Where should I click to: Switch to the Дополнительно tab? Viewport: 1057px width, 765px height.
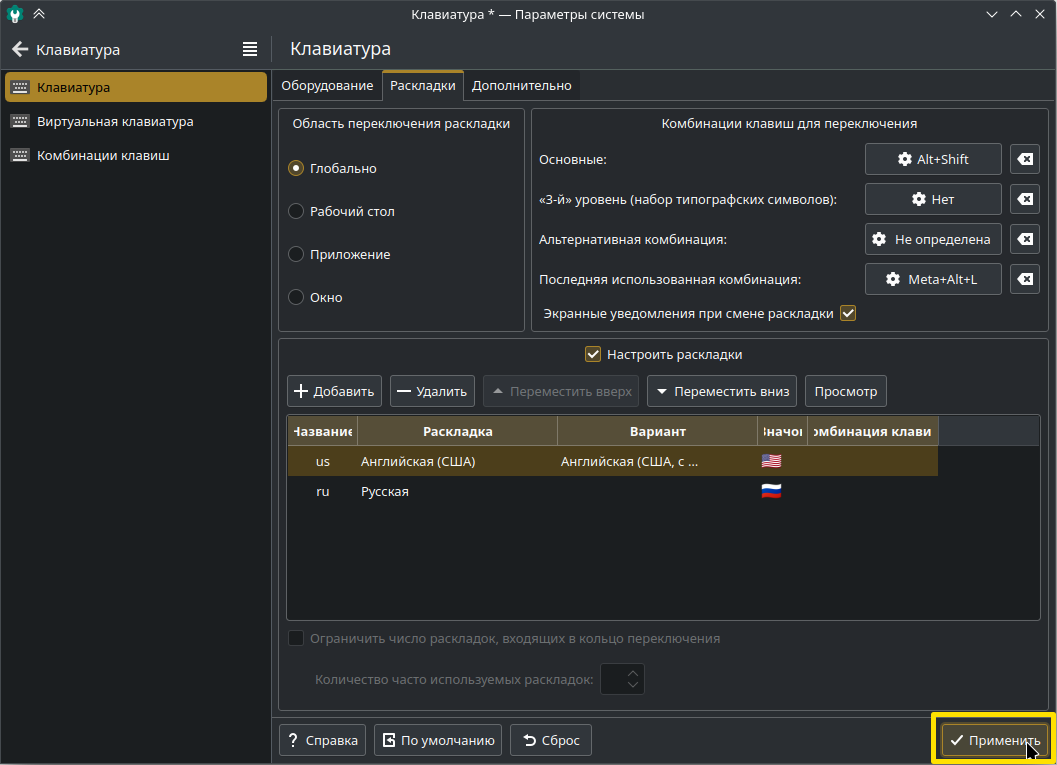(x=521, y=86)
